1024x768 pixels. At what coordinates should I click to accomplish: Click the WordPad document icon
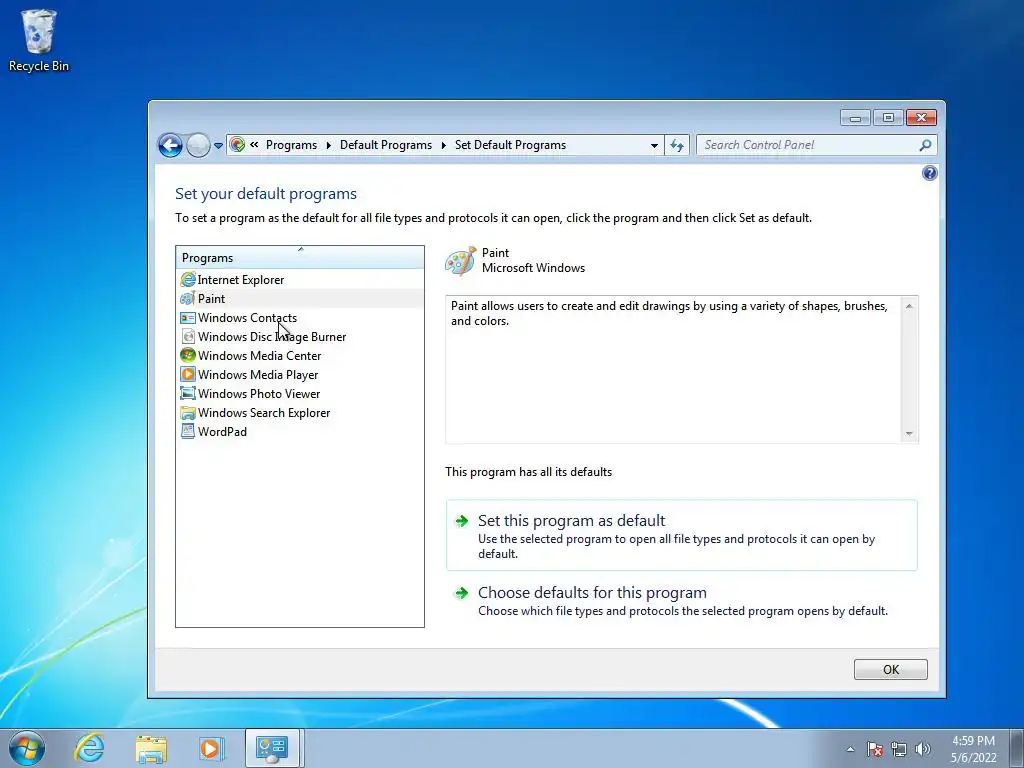click(x=188, y=431)
